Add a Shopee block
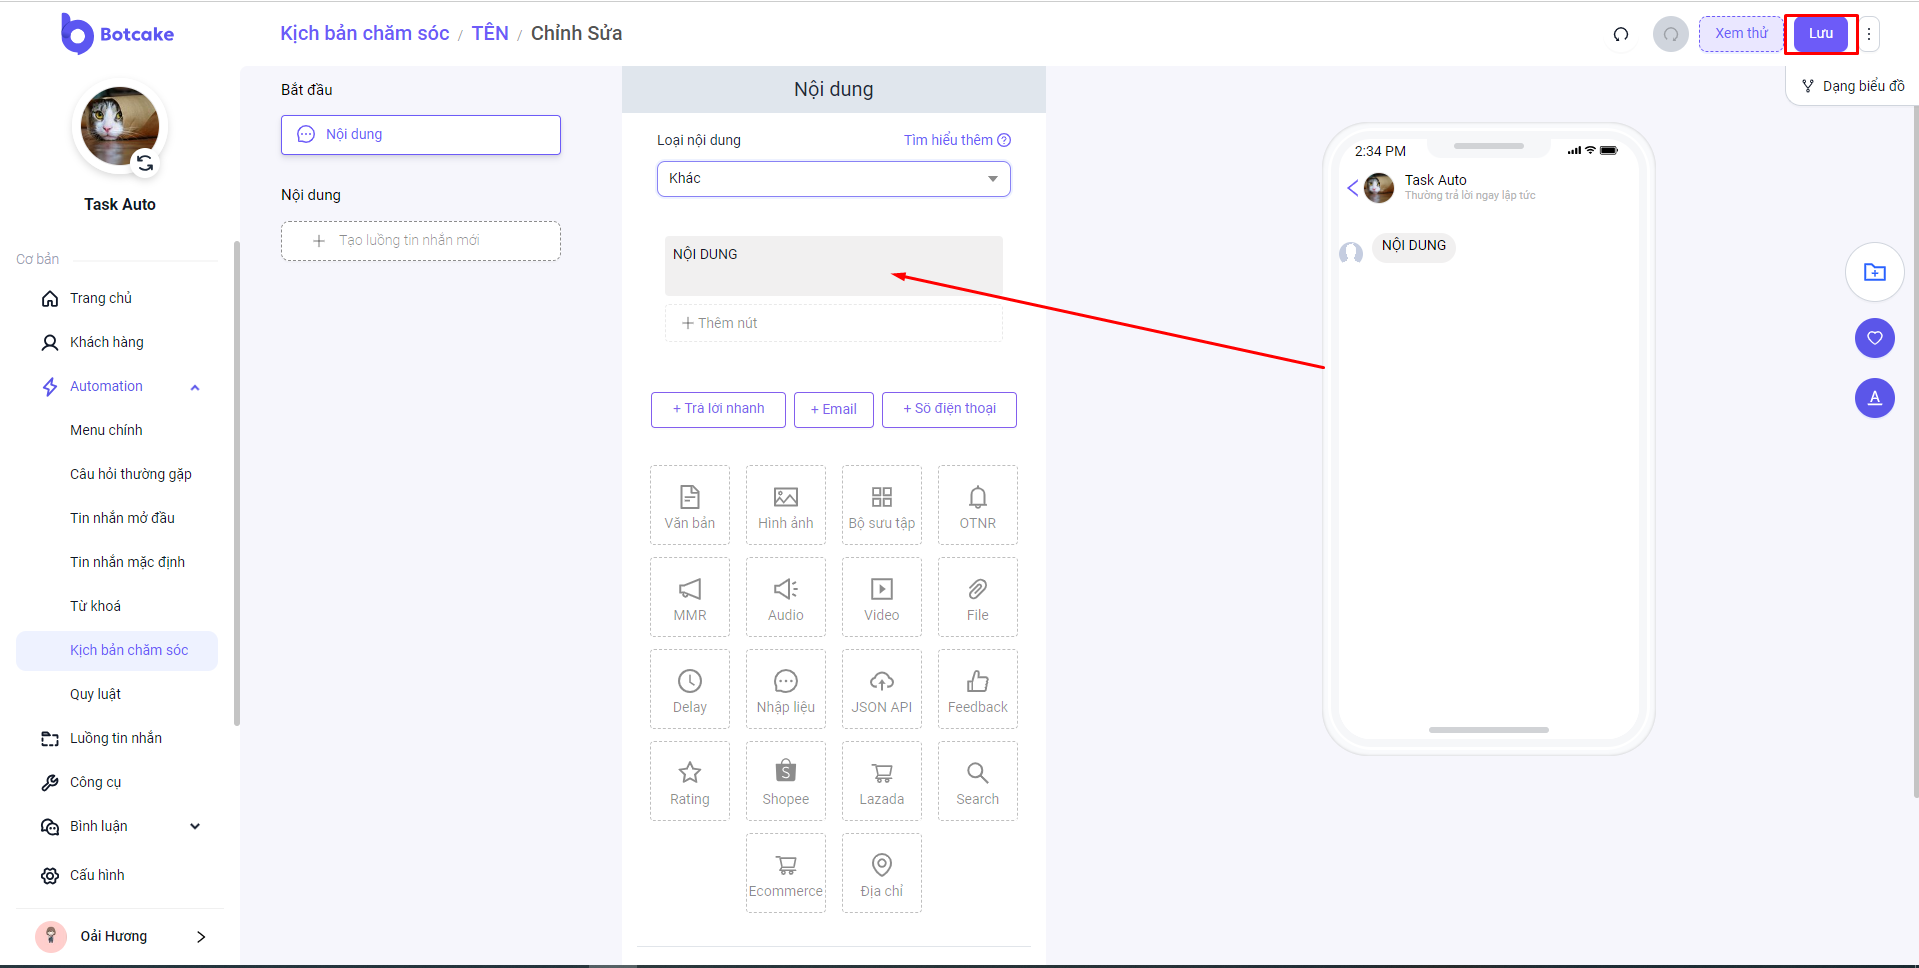The image size is (1919, 968). [785, 781]
